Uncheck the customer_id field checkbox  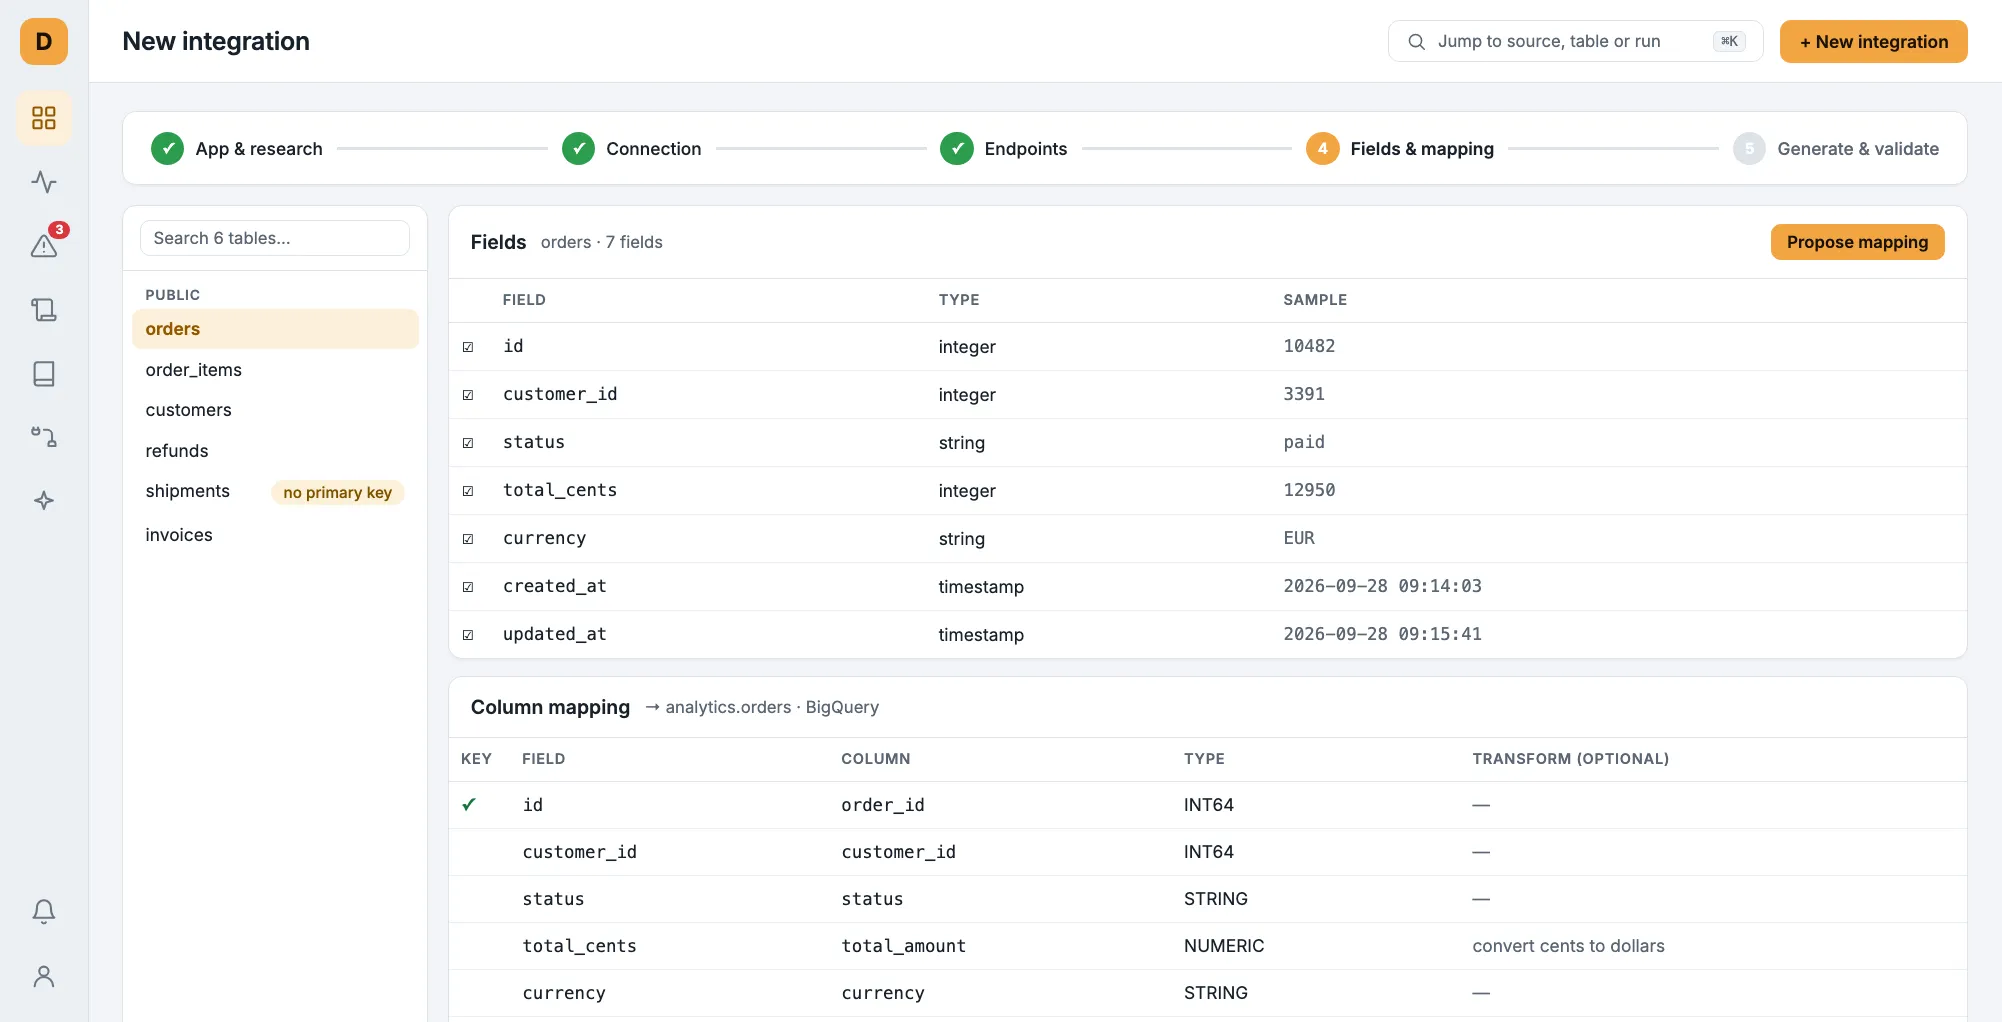pos(468,395)
